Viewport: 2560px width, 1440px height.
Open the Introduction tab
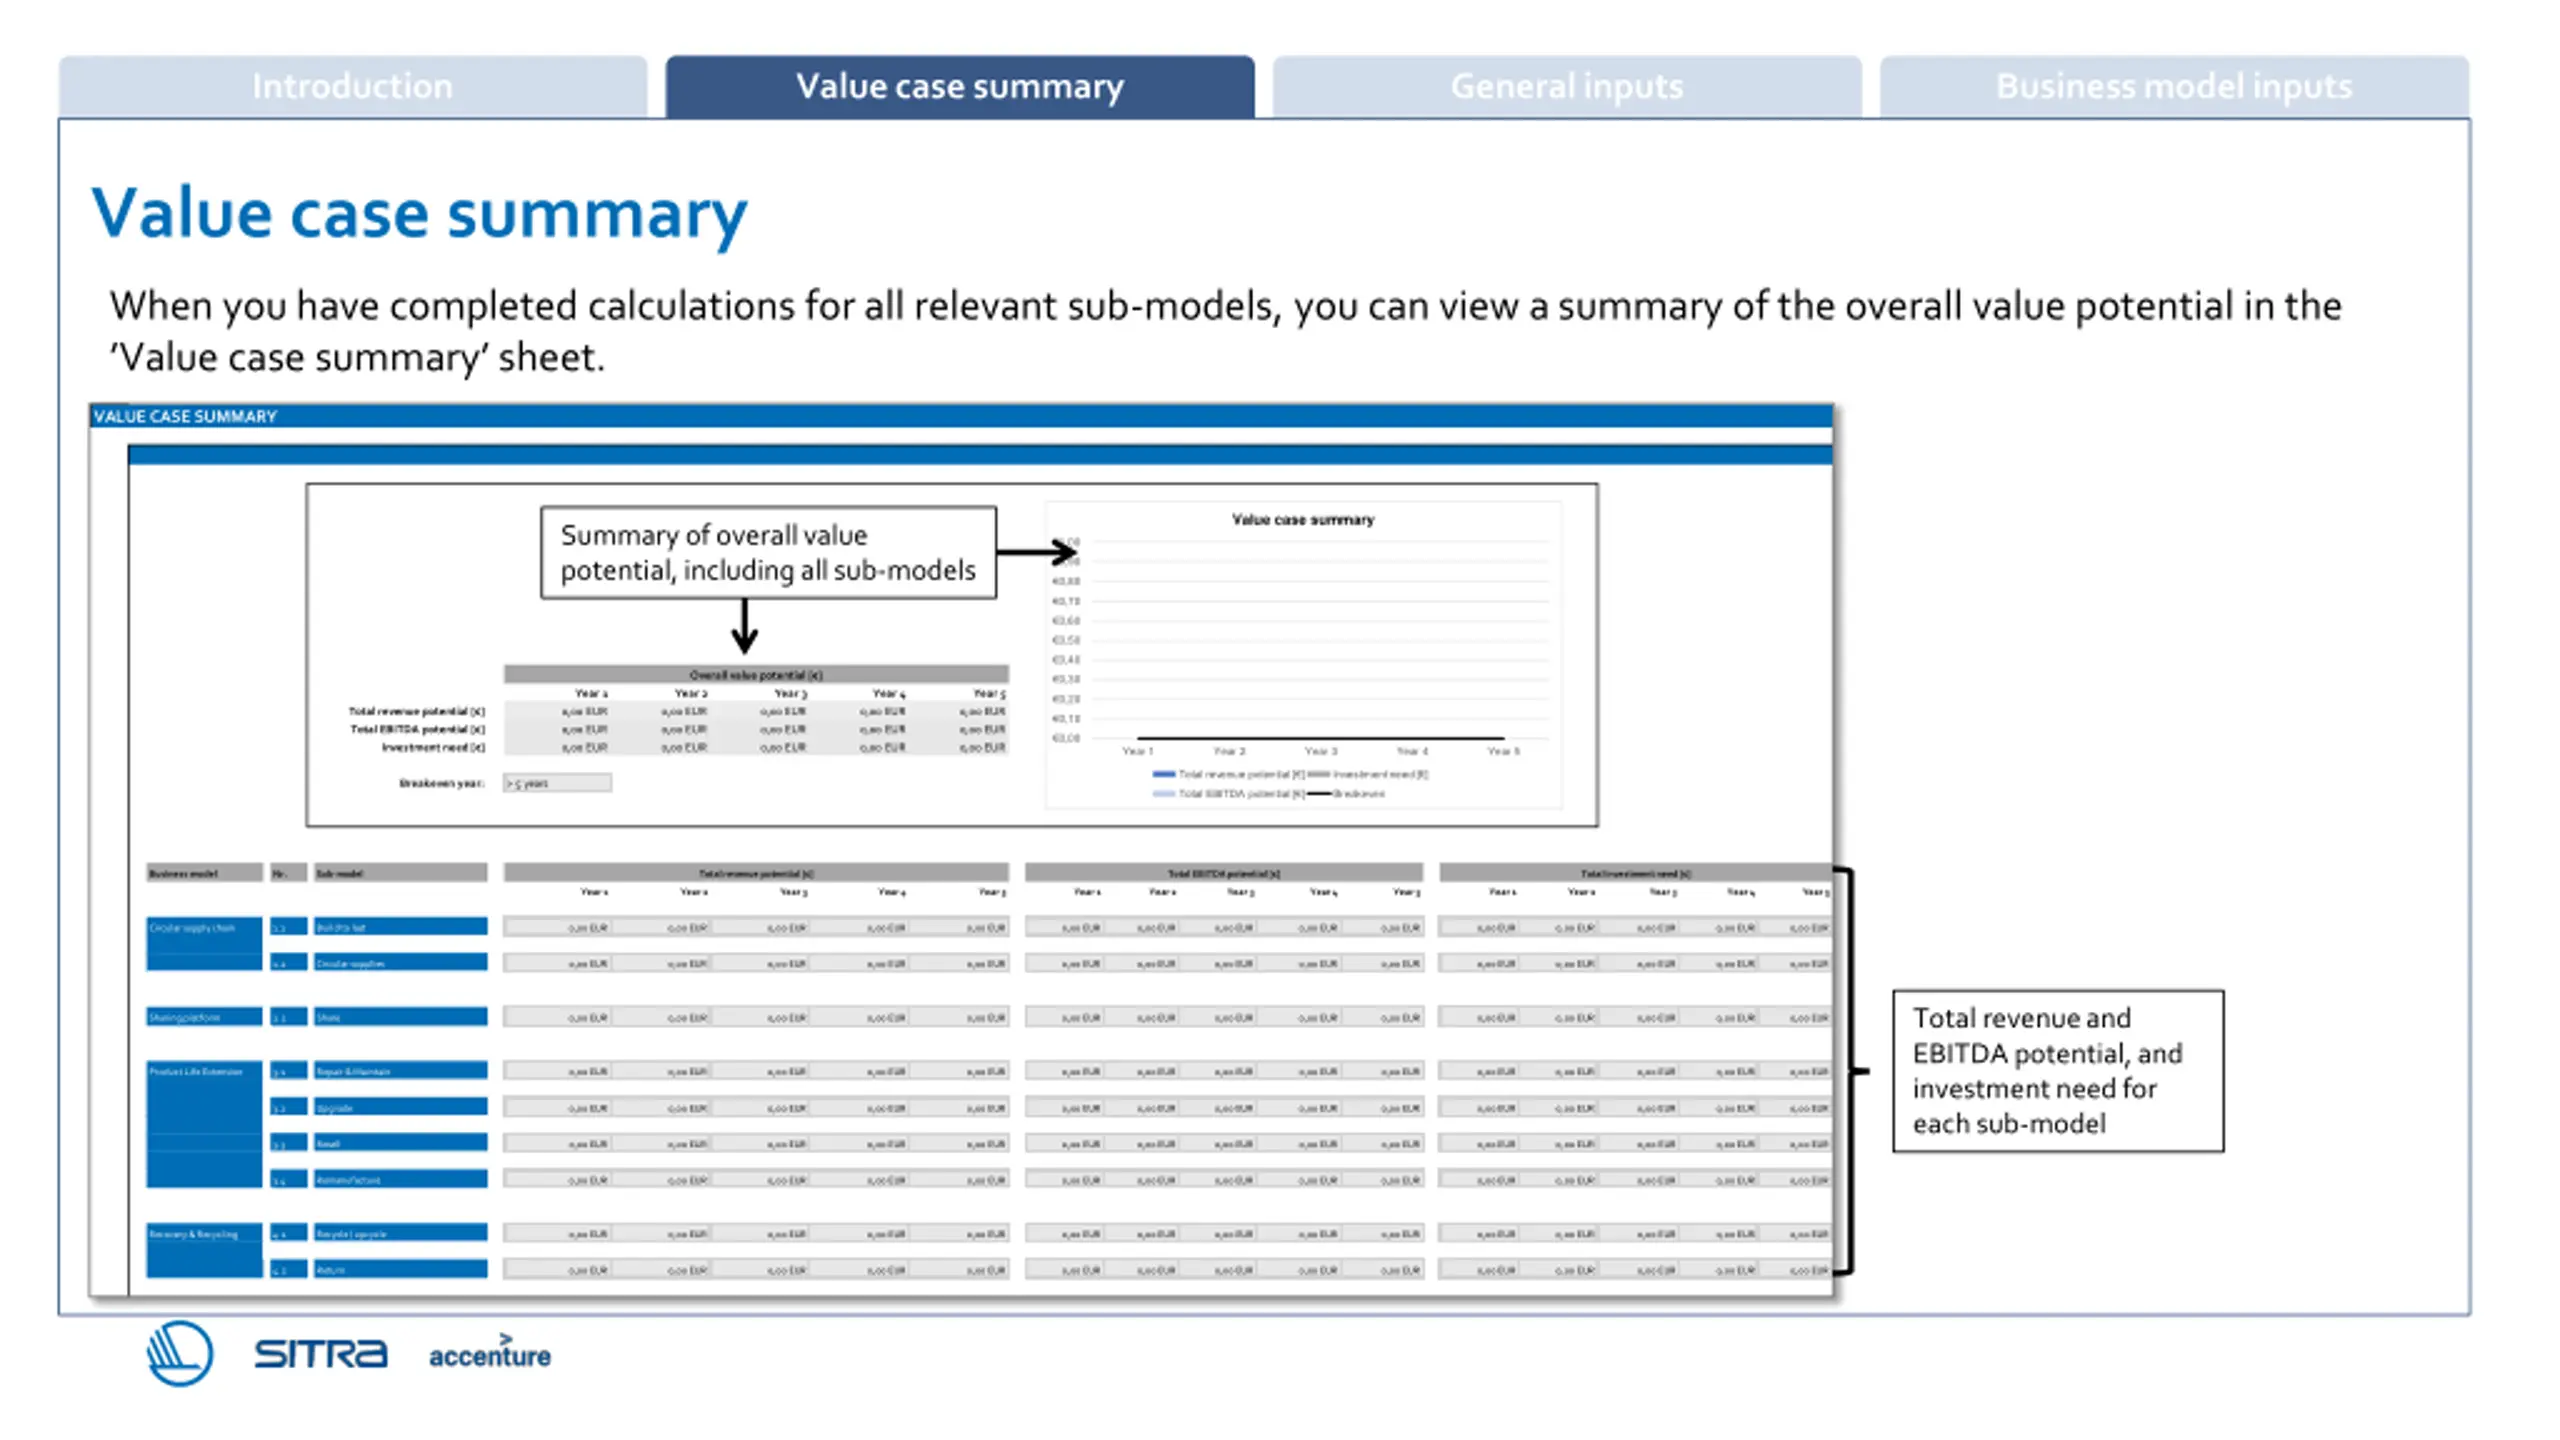352,87
